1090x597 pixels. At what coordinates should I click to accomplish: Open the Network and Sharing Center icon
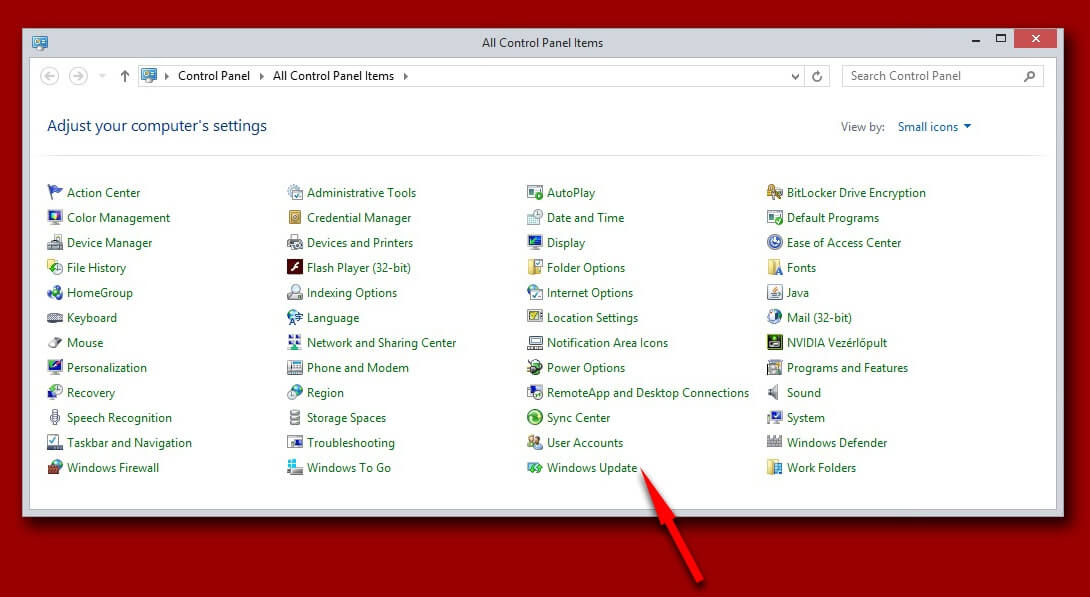(x=295, y=342)
